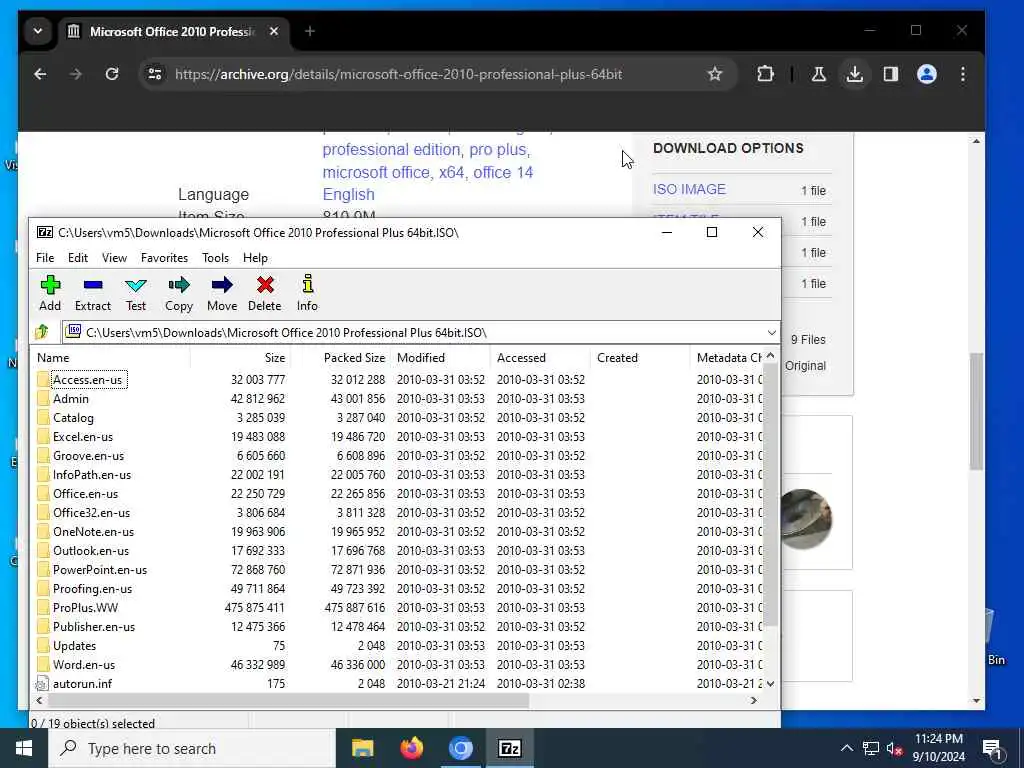Open Chrome three-dot menu
The width and height of the screenshot is (1024, 768).
[963, 74]
